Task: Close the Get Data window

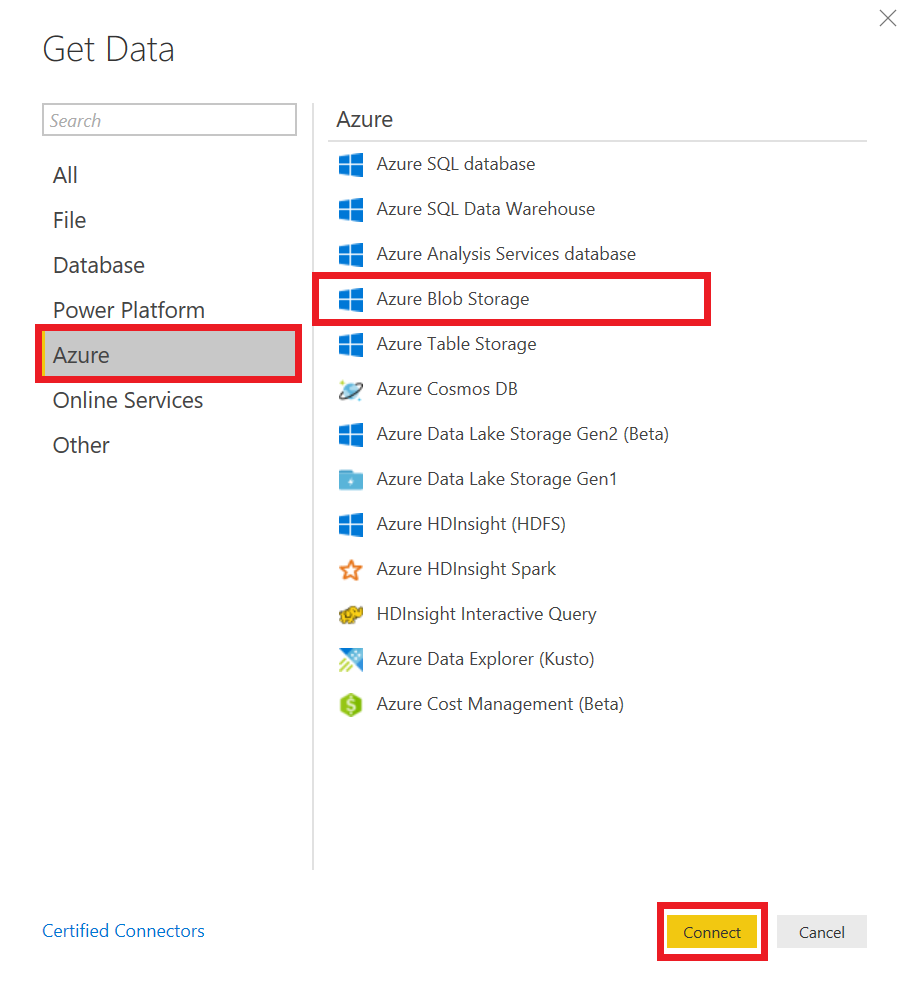Action: [x=887, y=18]
